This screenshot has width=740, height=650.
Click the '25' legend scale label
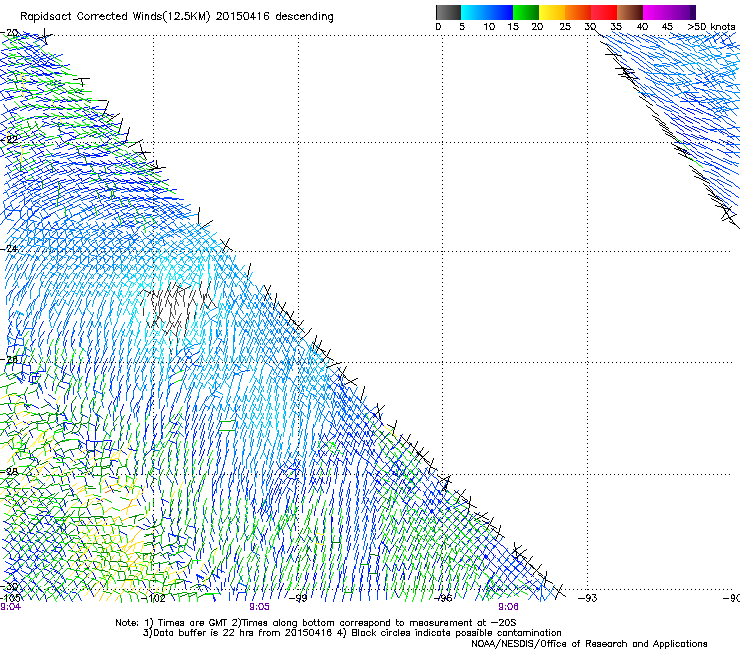[565, 27]
